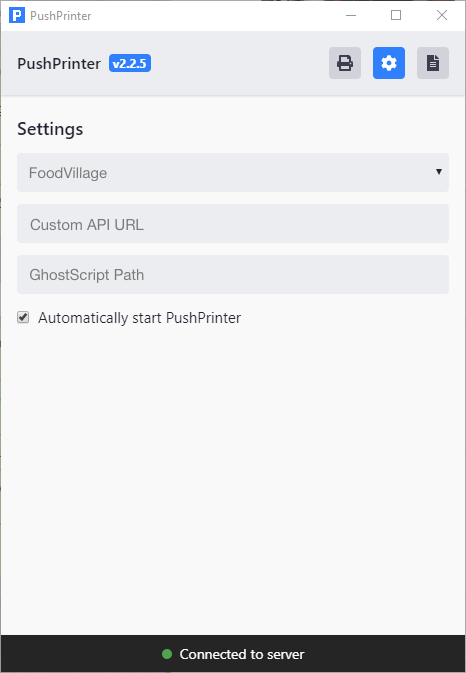Click the PushPrinter header title

pyautogui.click(x=59, y=64)
